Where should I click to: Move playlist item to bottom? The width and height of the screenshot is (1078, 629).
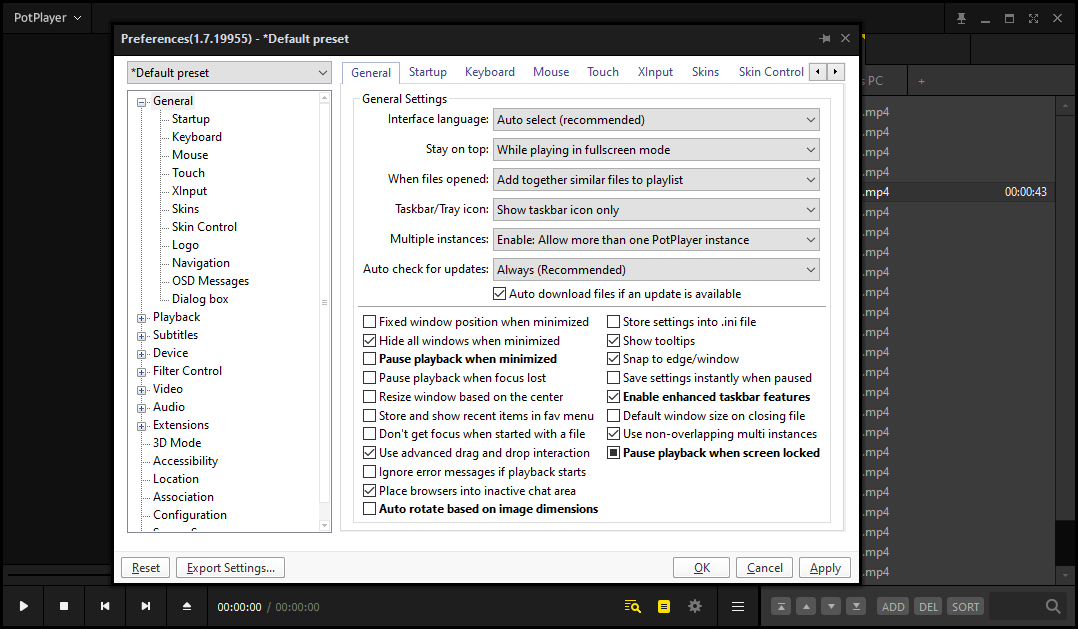click(856, 606)
